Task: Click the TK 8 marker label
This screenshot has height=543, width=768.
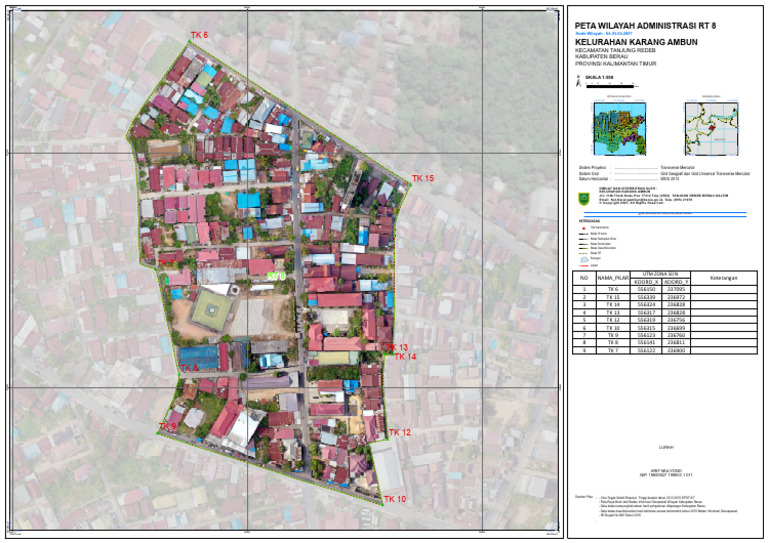Action: click(x=190, y=368)
